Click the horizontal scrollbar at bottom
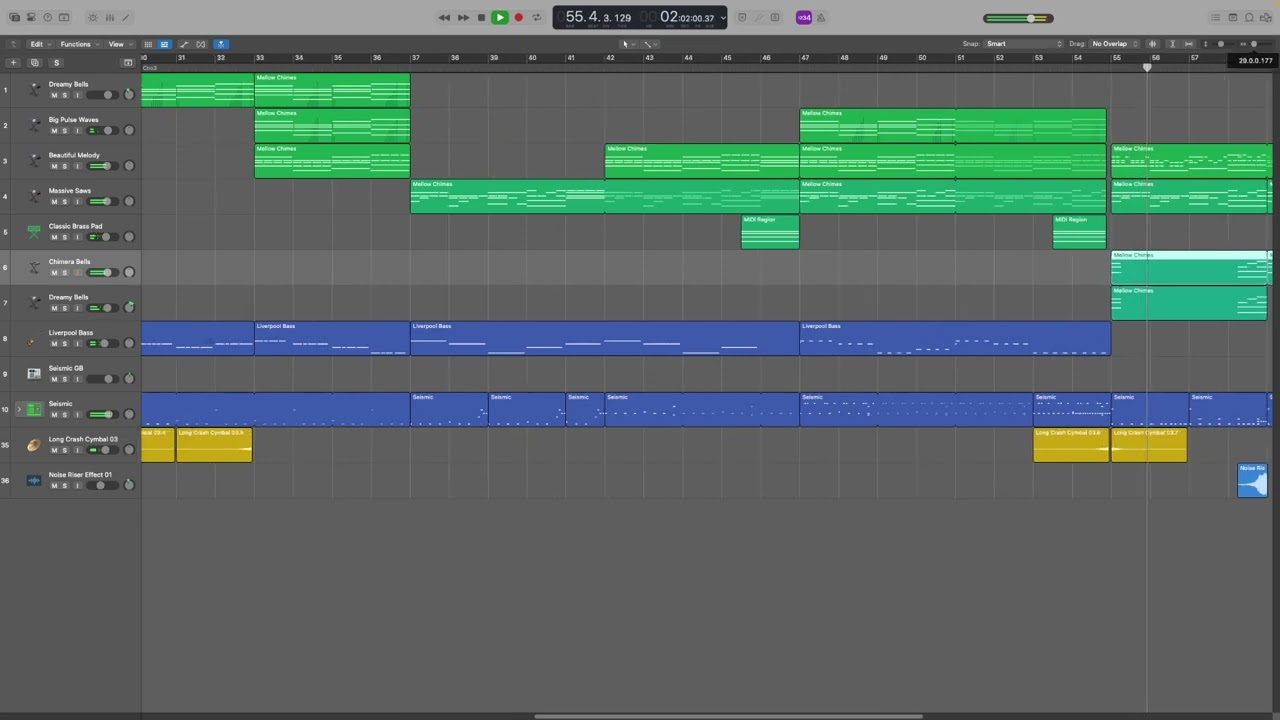 click(x=728, y=716)
